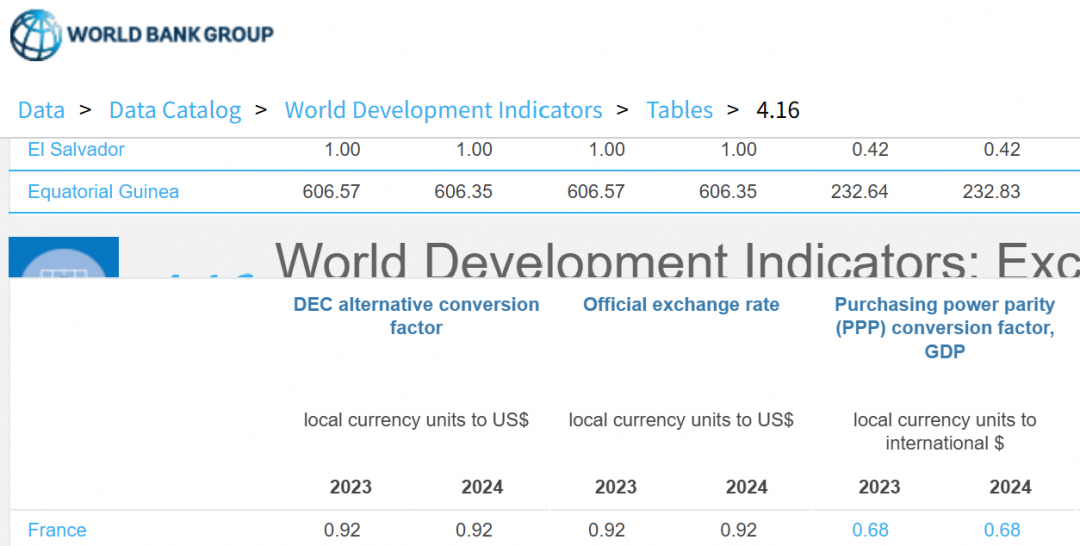The width and height of the screenshot is (1080, 546).
Task: Click the 4.16 breadcrumb item
Action: [x=778, y=110]
